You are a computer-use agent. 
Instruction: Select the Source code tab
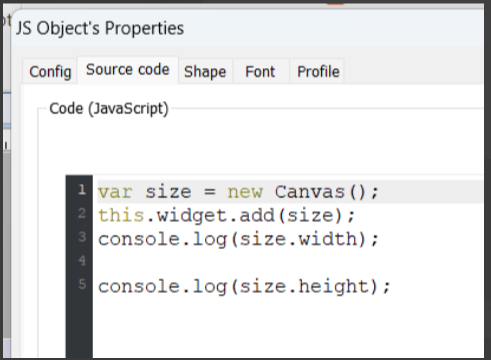[128, 70]
